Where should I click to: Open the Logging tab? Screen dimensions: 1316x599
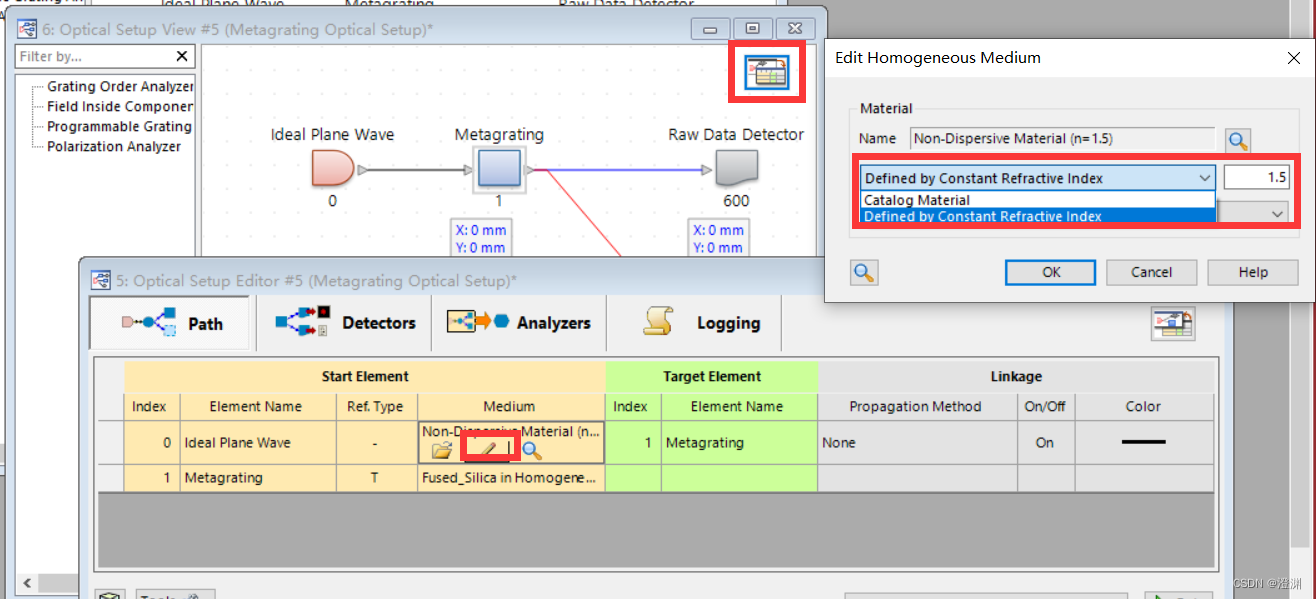pyautogui.click(x=693, y=323)
